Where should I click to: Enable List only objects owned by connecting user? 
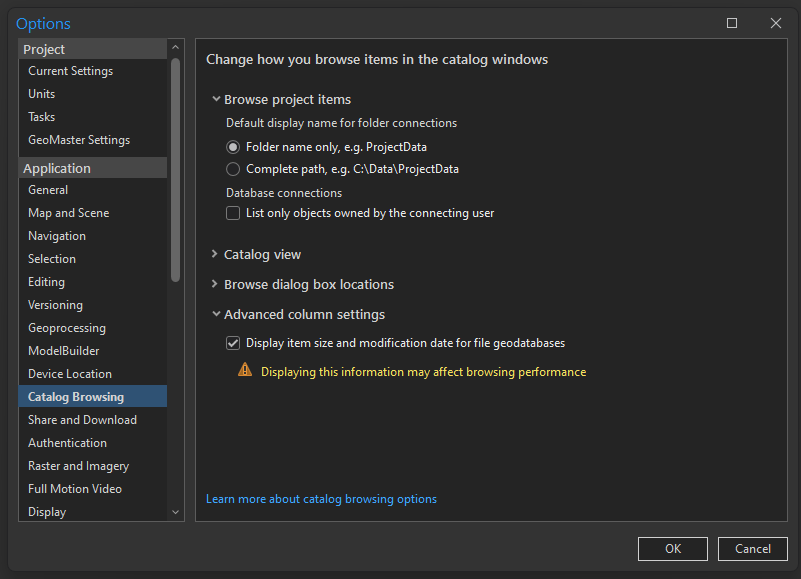pos(233,213)
